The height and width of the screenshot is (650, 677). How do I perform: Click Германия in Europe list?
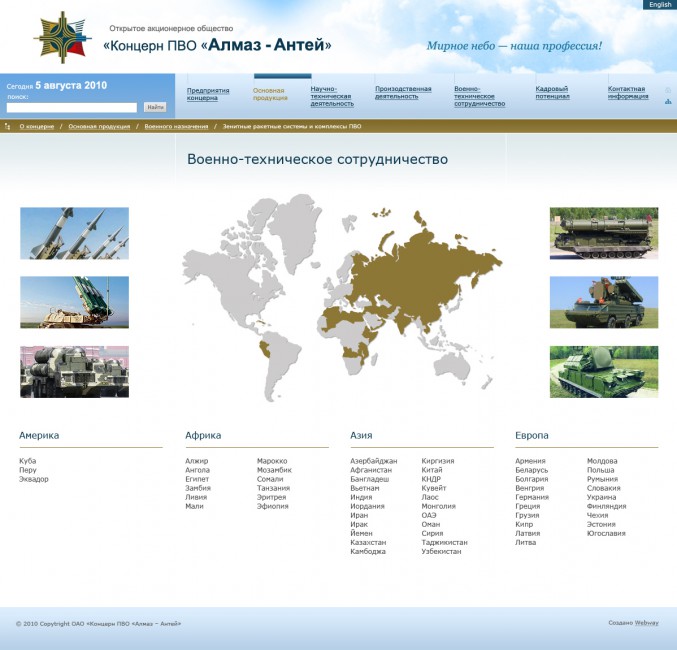pyautogui.click(x=532, y=497)
